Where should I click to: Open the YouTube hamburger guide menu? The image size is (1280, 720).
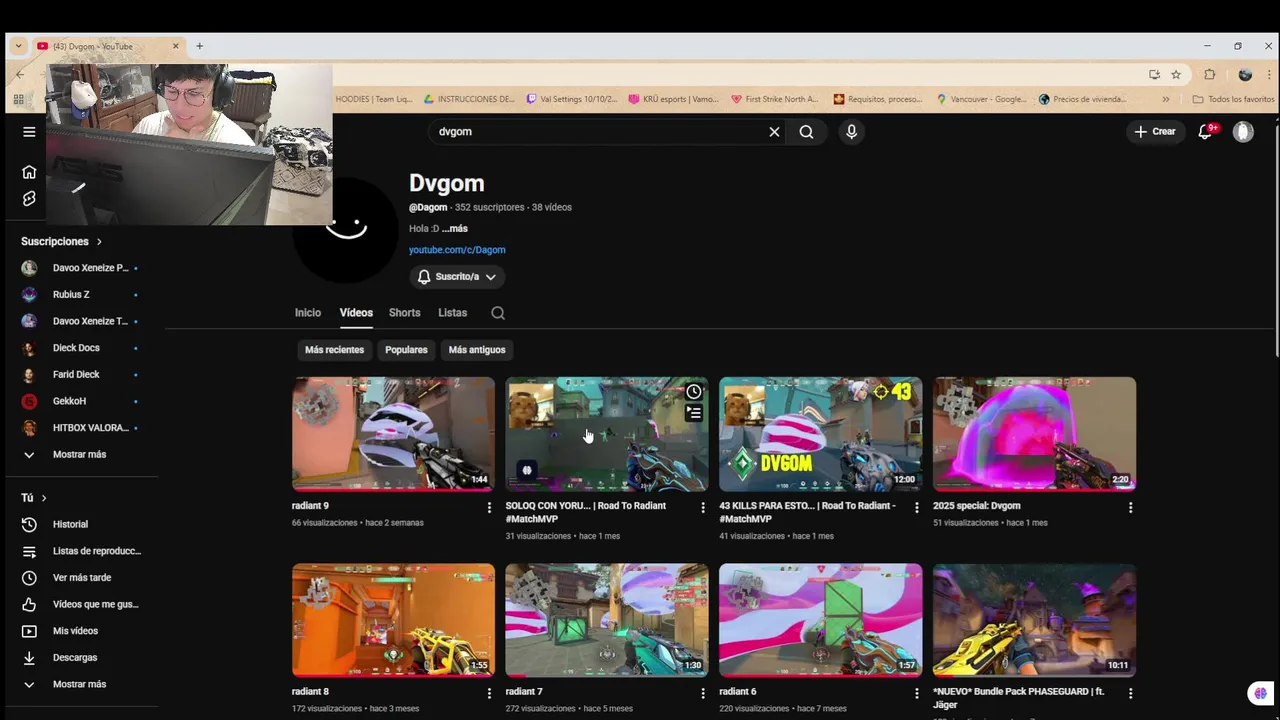29,132
